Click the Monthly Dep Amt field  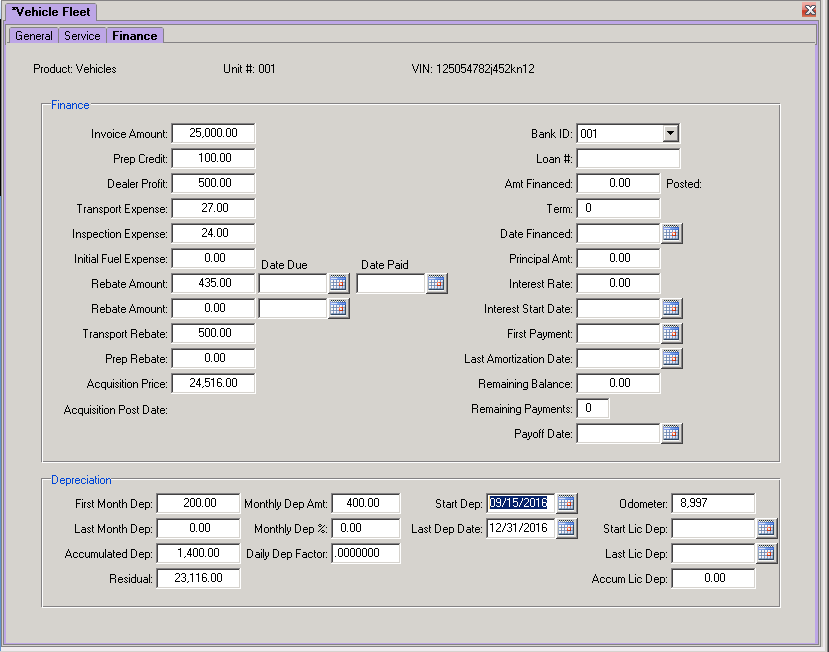coord(366,503)
